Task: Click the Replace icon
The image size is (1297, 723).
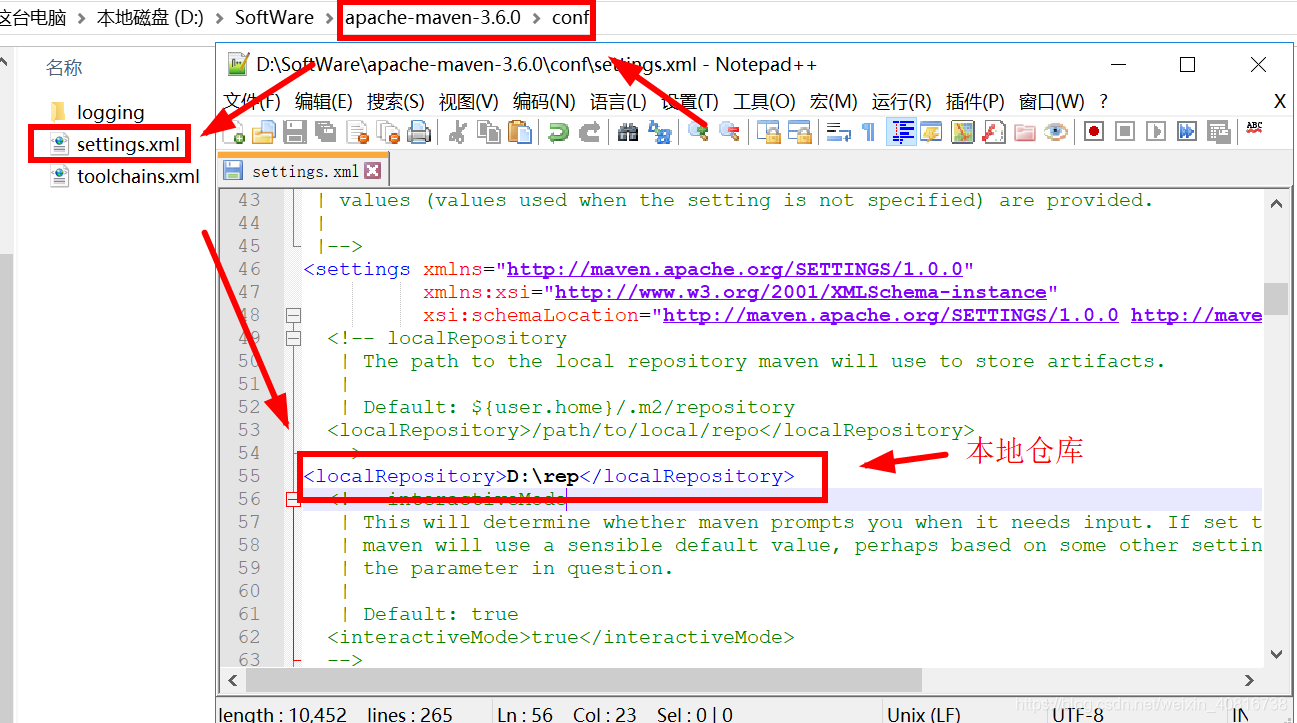Action: pos(659,132)
